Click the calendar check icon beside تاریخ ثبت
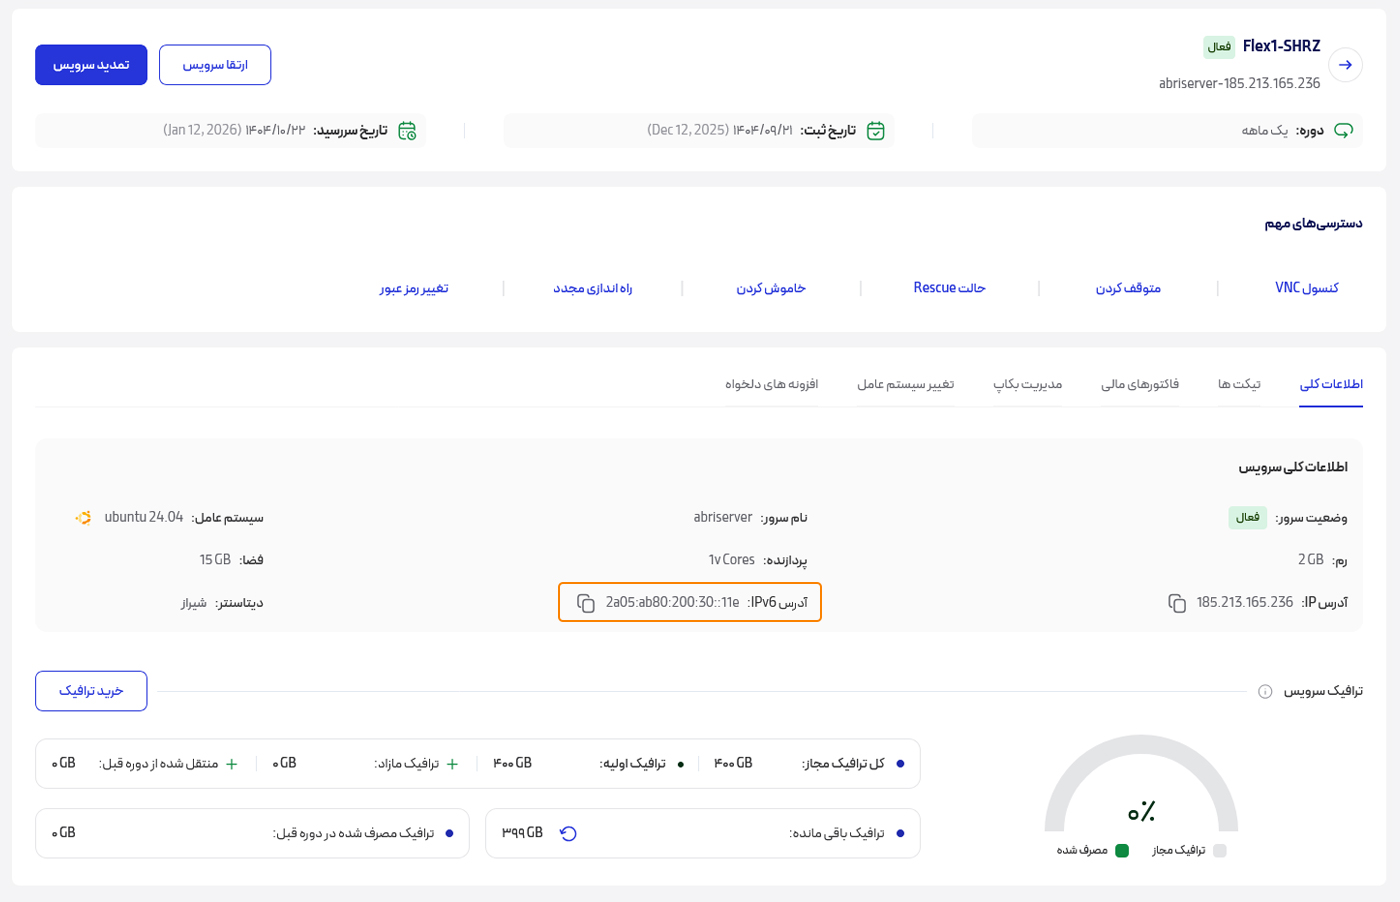Image resolution: width=1400 pixels, height=902 pixels. point(875,131)
